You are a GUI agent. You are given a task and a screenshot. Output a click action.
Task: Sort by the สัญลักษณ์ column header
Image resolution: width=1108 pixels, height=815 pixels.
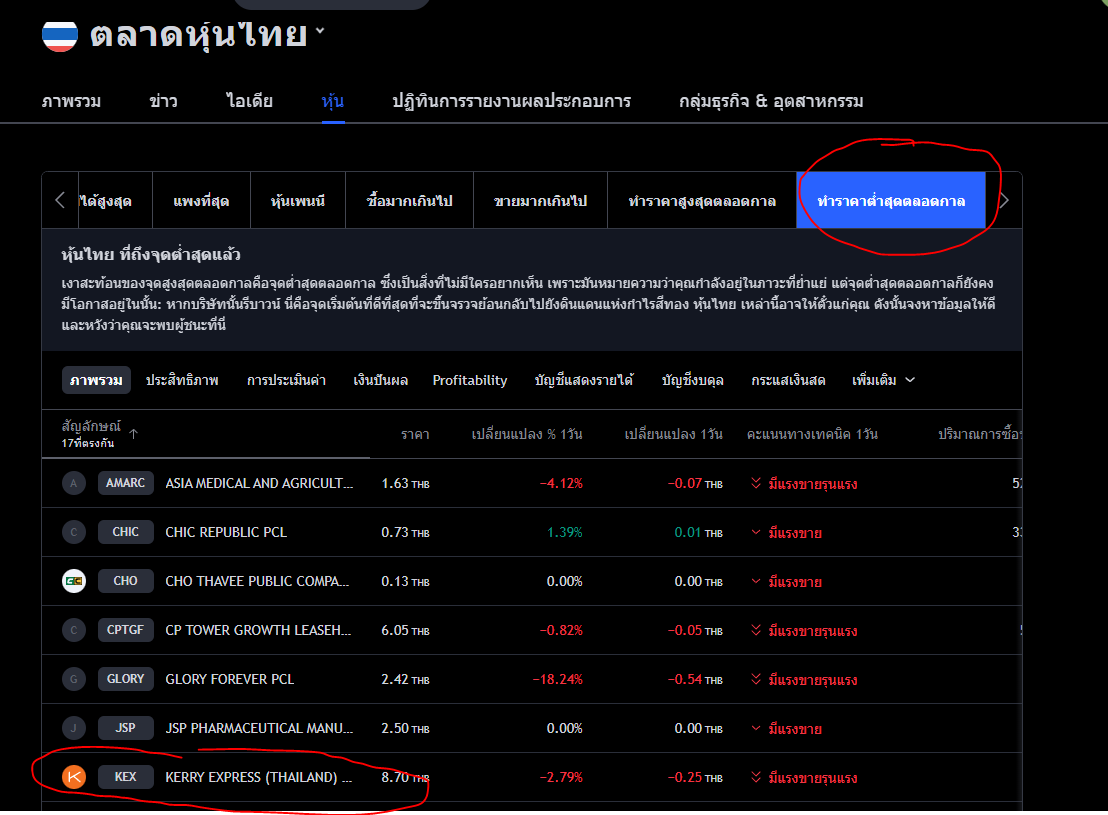[x=91, y=426]
